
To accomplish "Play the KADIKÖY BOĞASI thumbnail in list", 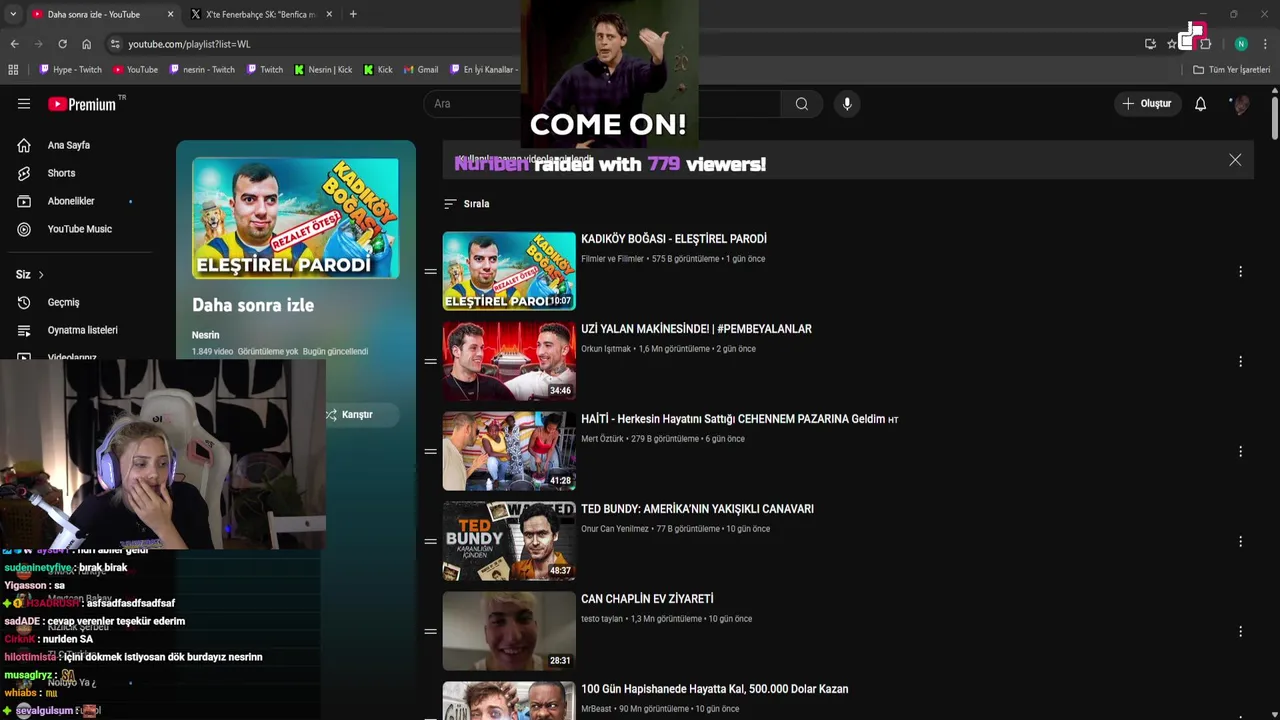I will [x=509, y=271].
